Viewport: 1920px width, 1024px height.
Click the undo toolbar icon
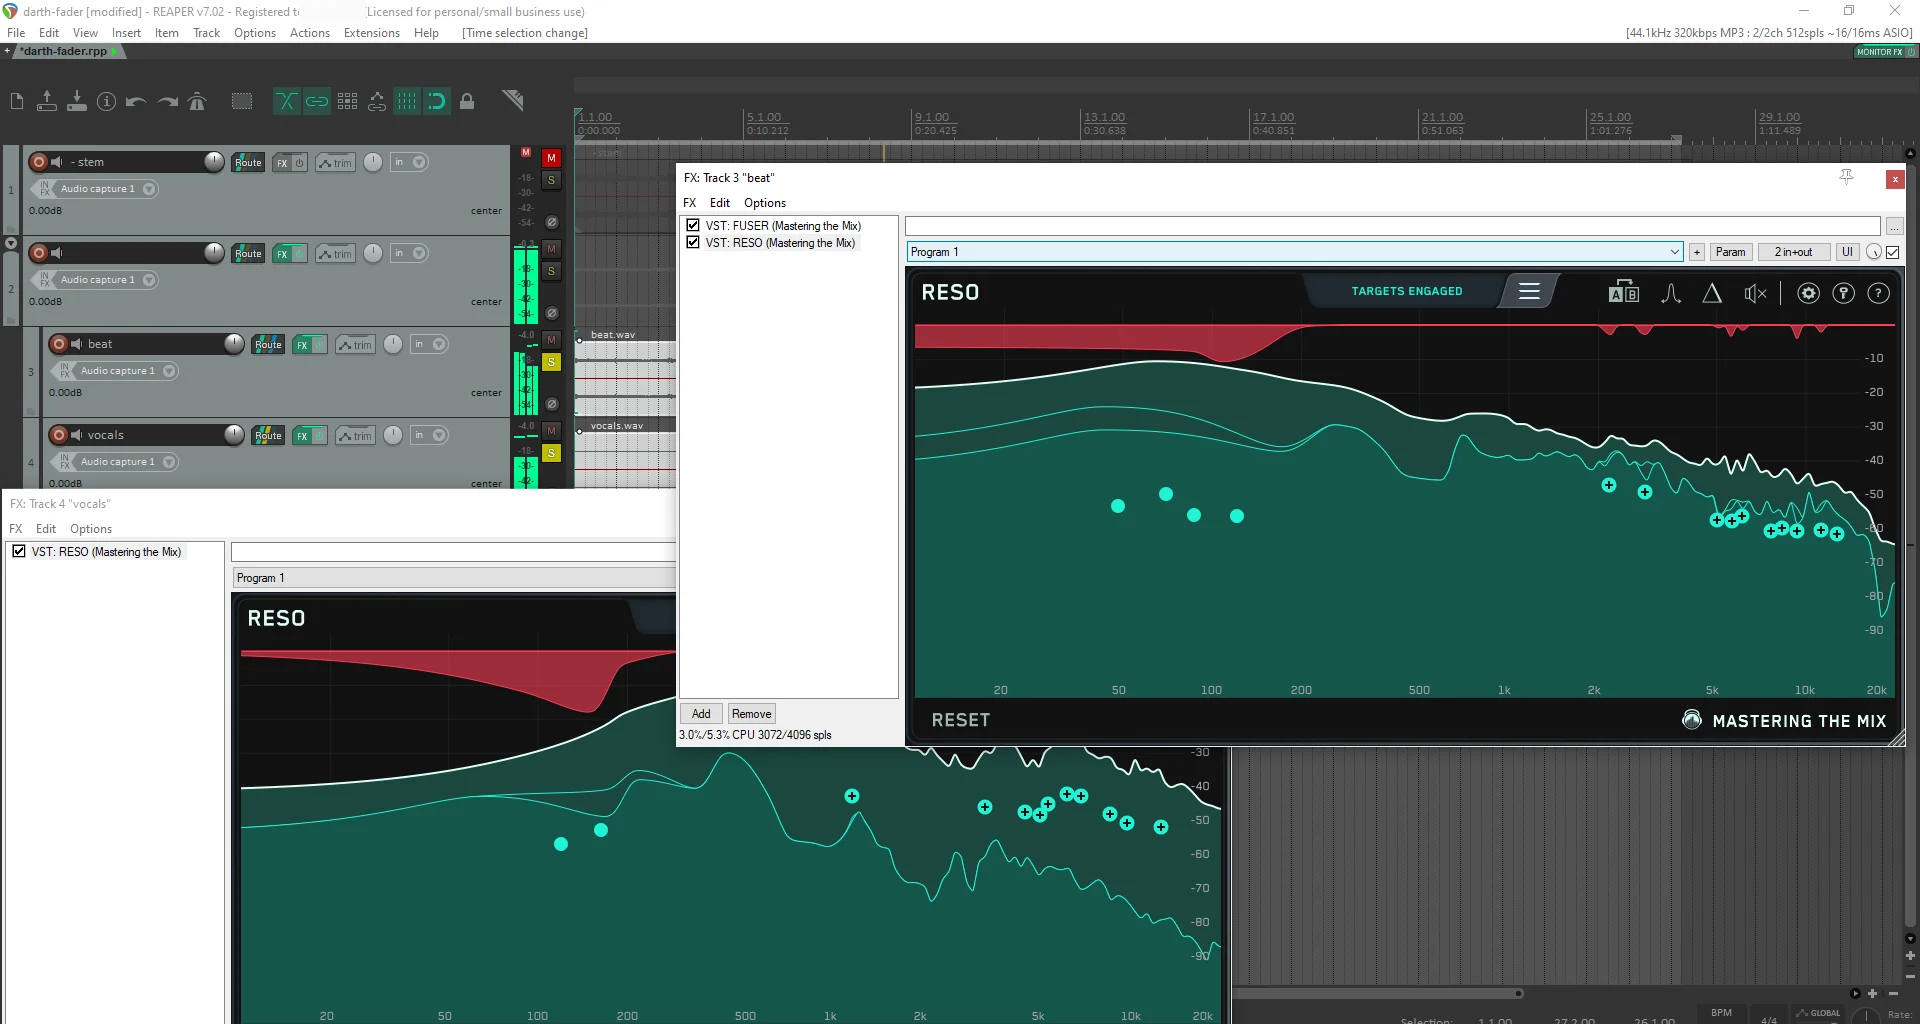point(136,101)
